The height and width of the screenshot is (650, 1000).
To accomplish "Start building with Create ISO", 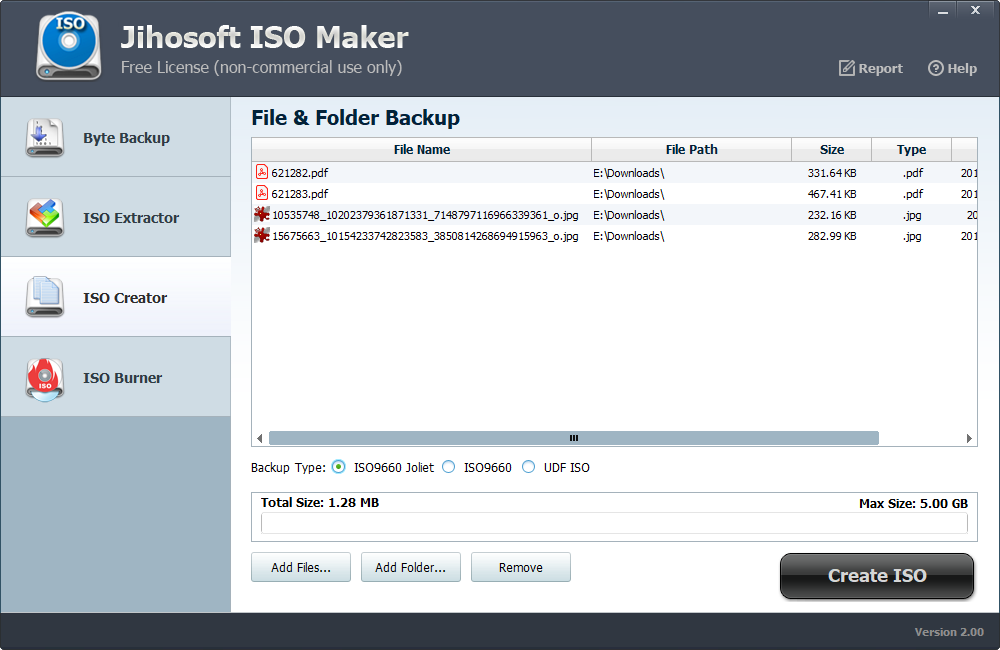I will [x=877, y=575].
